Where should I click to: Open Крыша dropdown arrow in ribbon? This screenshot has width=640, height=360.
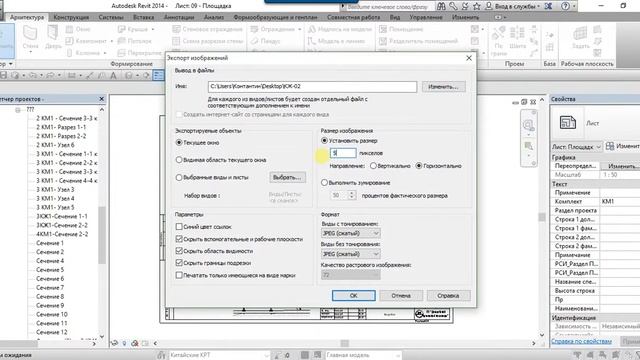point(153,29)
